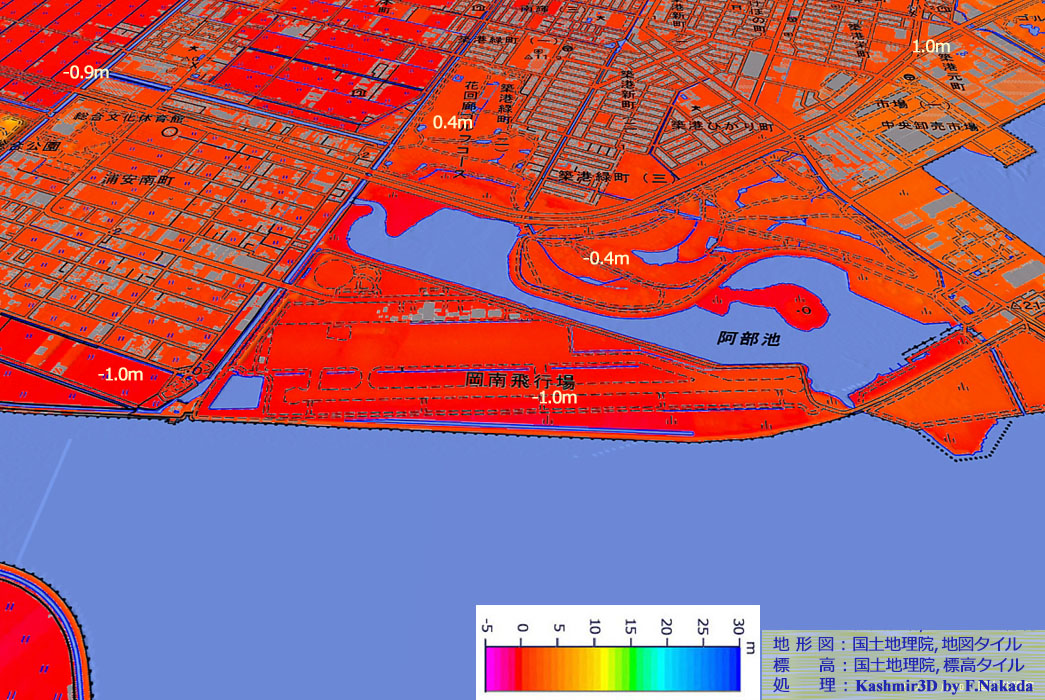The image size is (1045, 700).
Task: Click the 30 tick on elevation legend
Action: pos(738,628)
